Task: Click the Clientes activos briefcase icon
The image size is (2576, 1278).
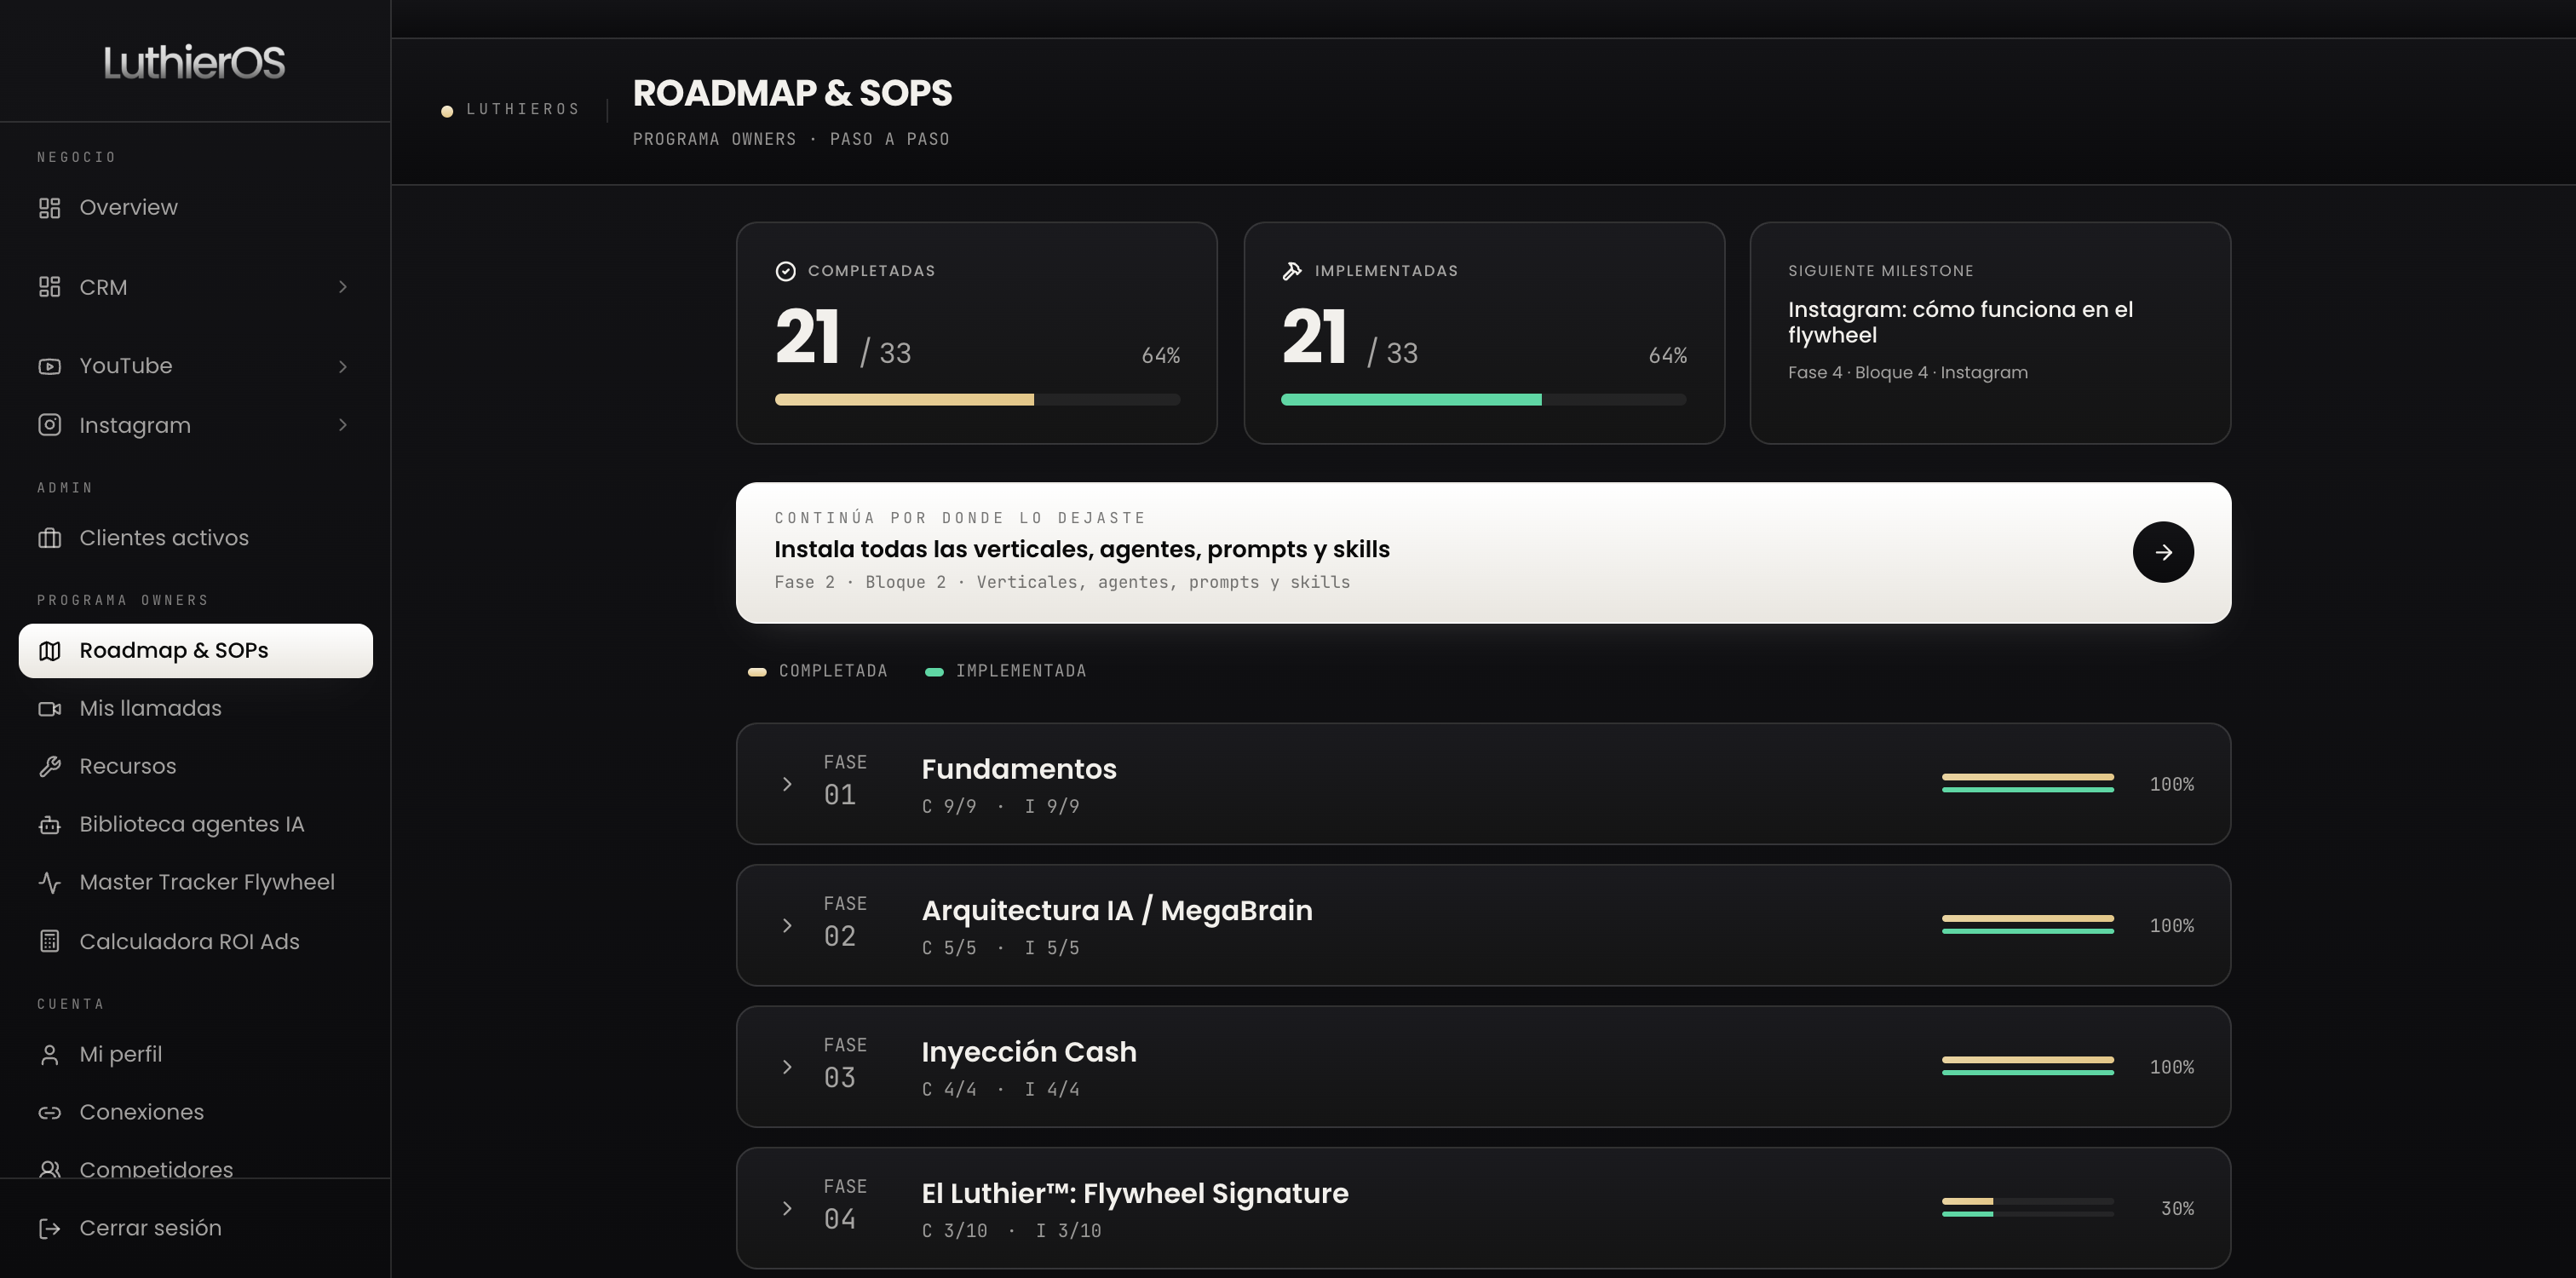Action: [49, 538]
